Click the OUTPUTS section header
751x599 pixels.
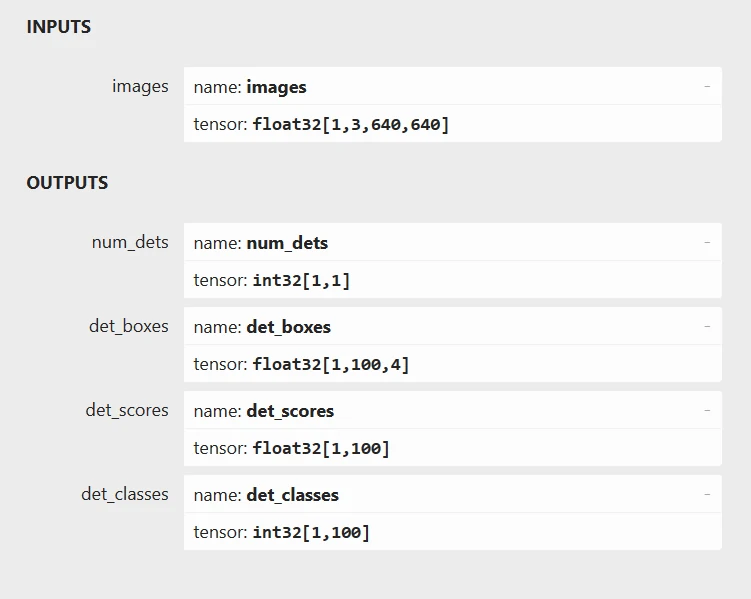(67, 183)
